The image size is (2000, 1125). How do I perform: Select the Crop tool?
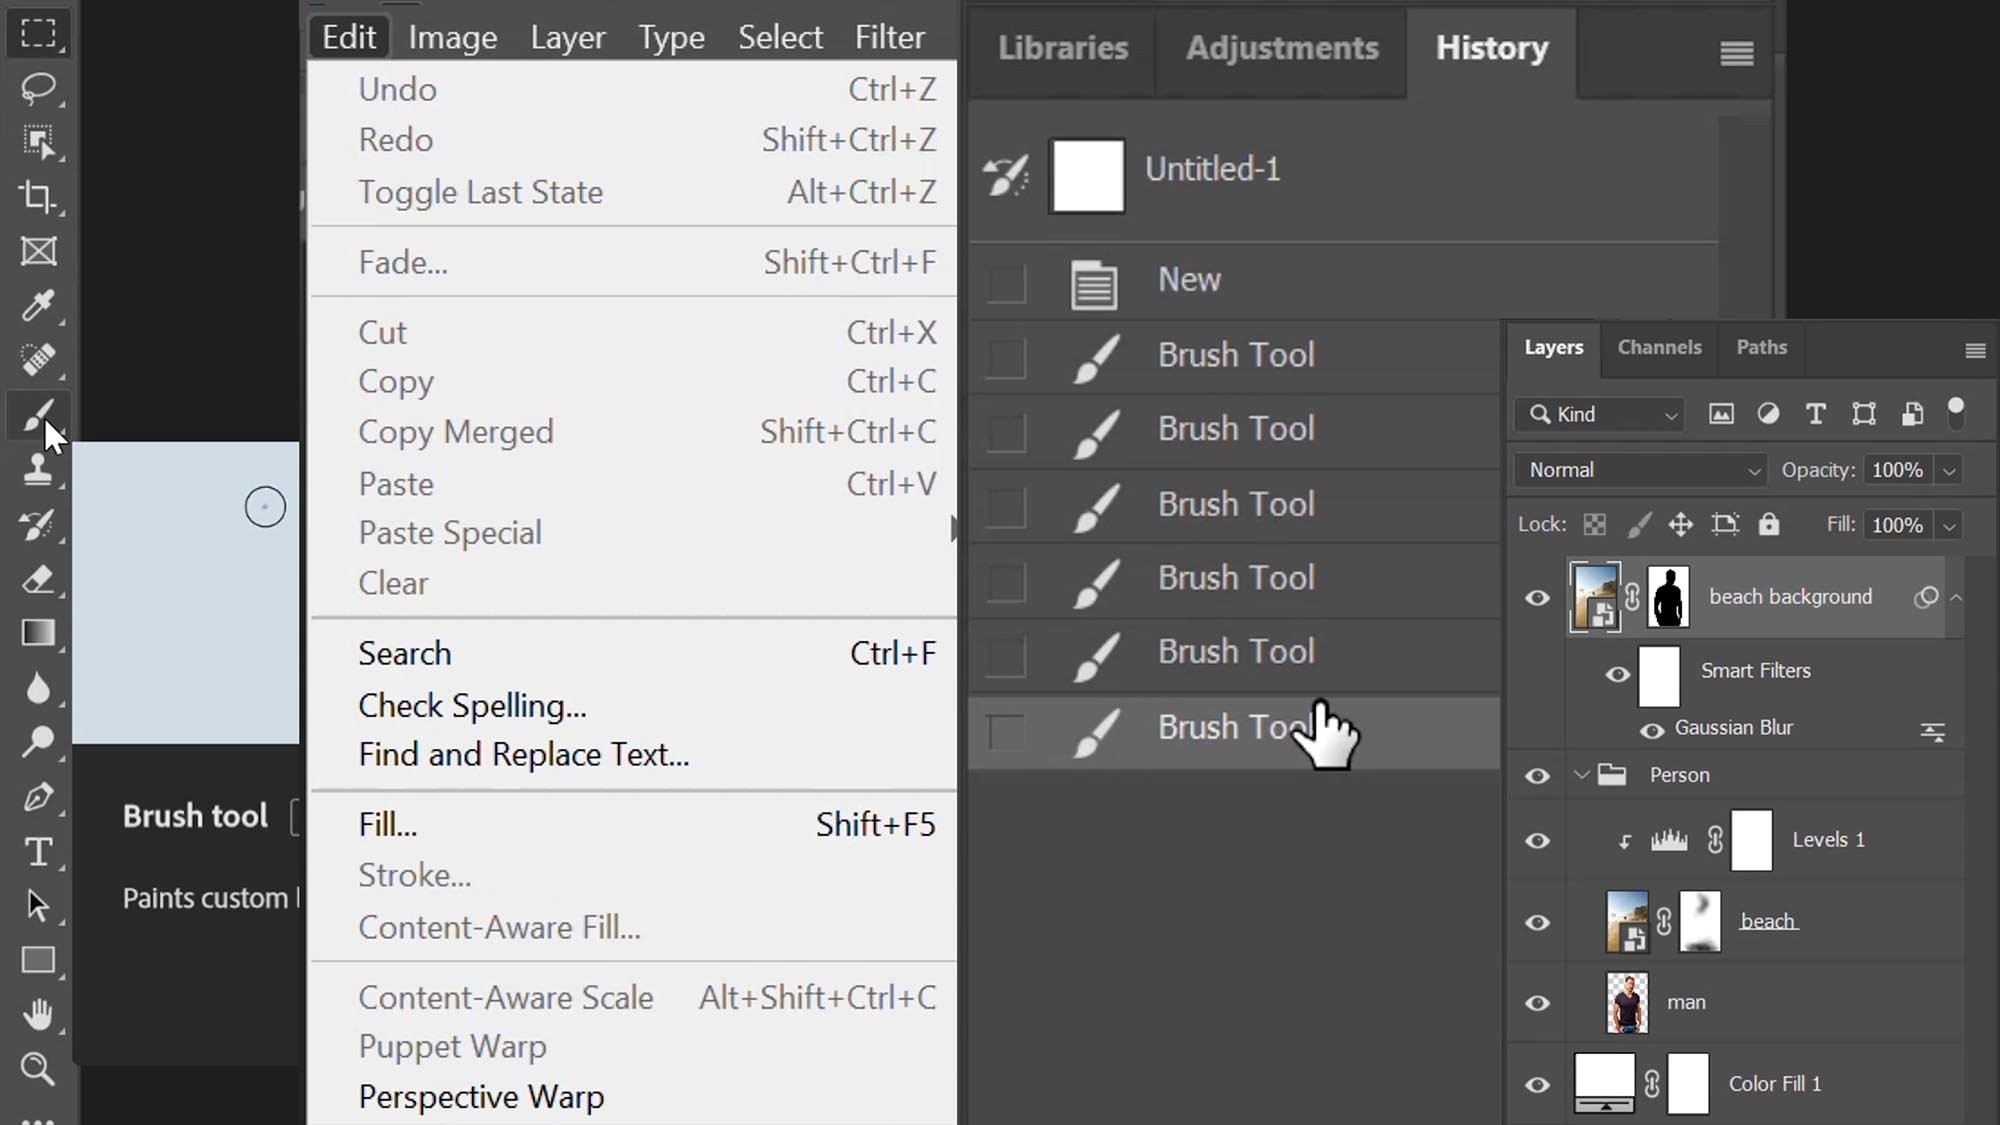pos(39,197)
